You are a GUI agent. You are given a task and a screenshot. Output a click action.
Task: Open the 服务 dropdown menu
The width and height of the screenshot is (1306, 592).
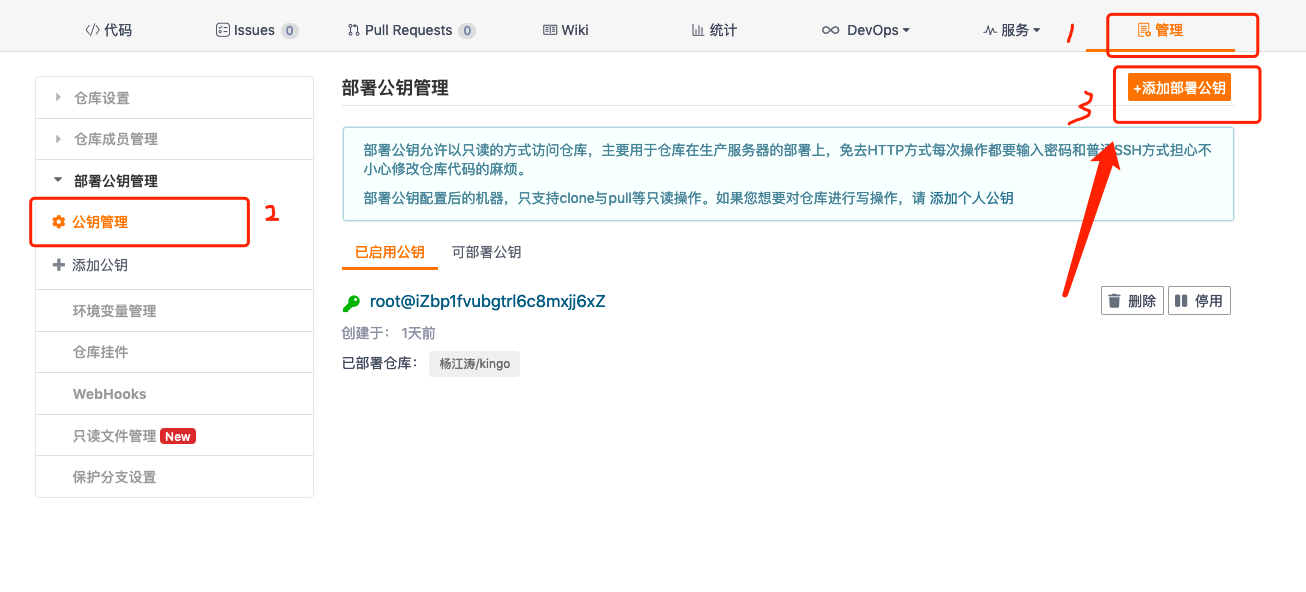pyautogui.click(x=1012, y=30)
